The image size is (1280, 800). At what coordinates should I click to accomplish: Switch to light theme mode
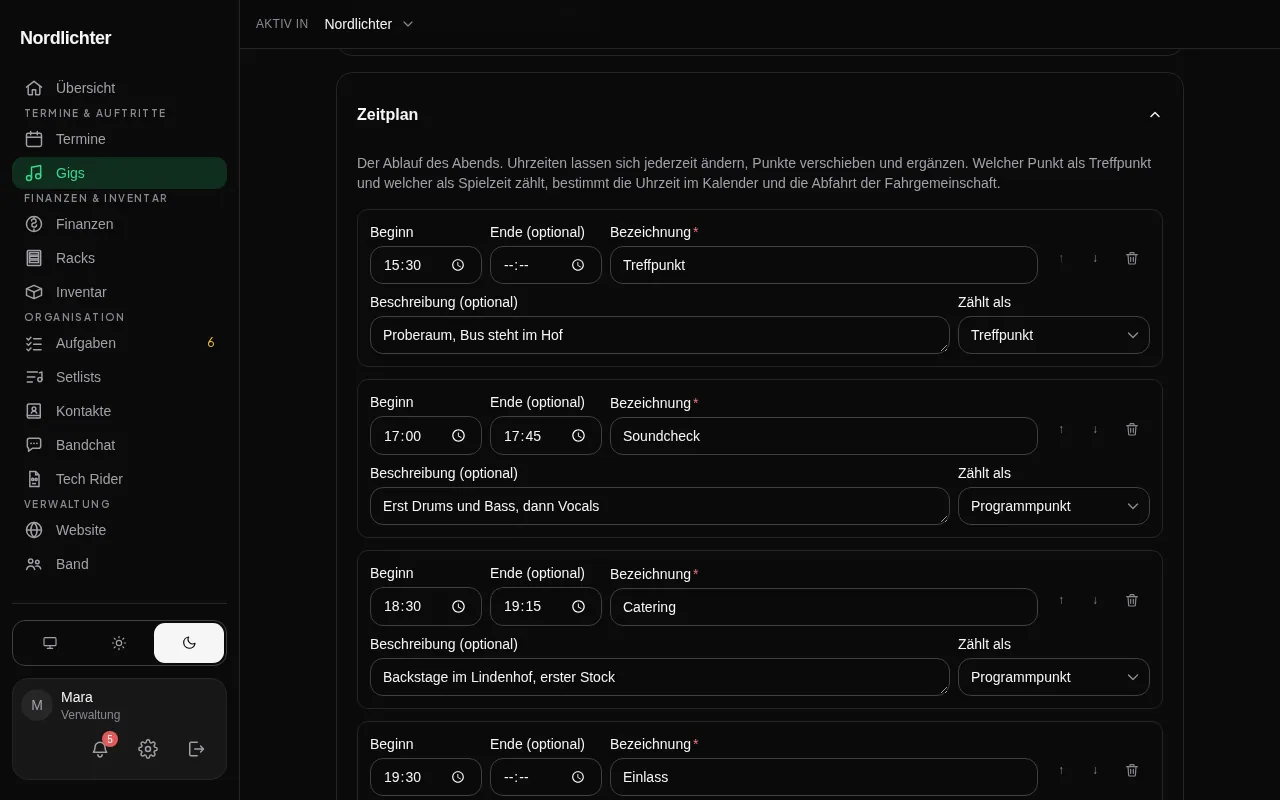click(119, 643)
